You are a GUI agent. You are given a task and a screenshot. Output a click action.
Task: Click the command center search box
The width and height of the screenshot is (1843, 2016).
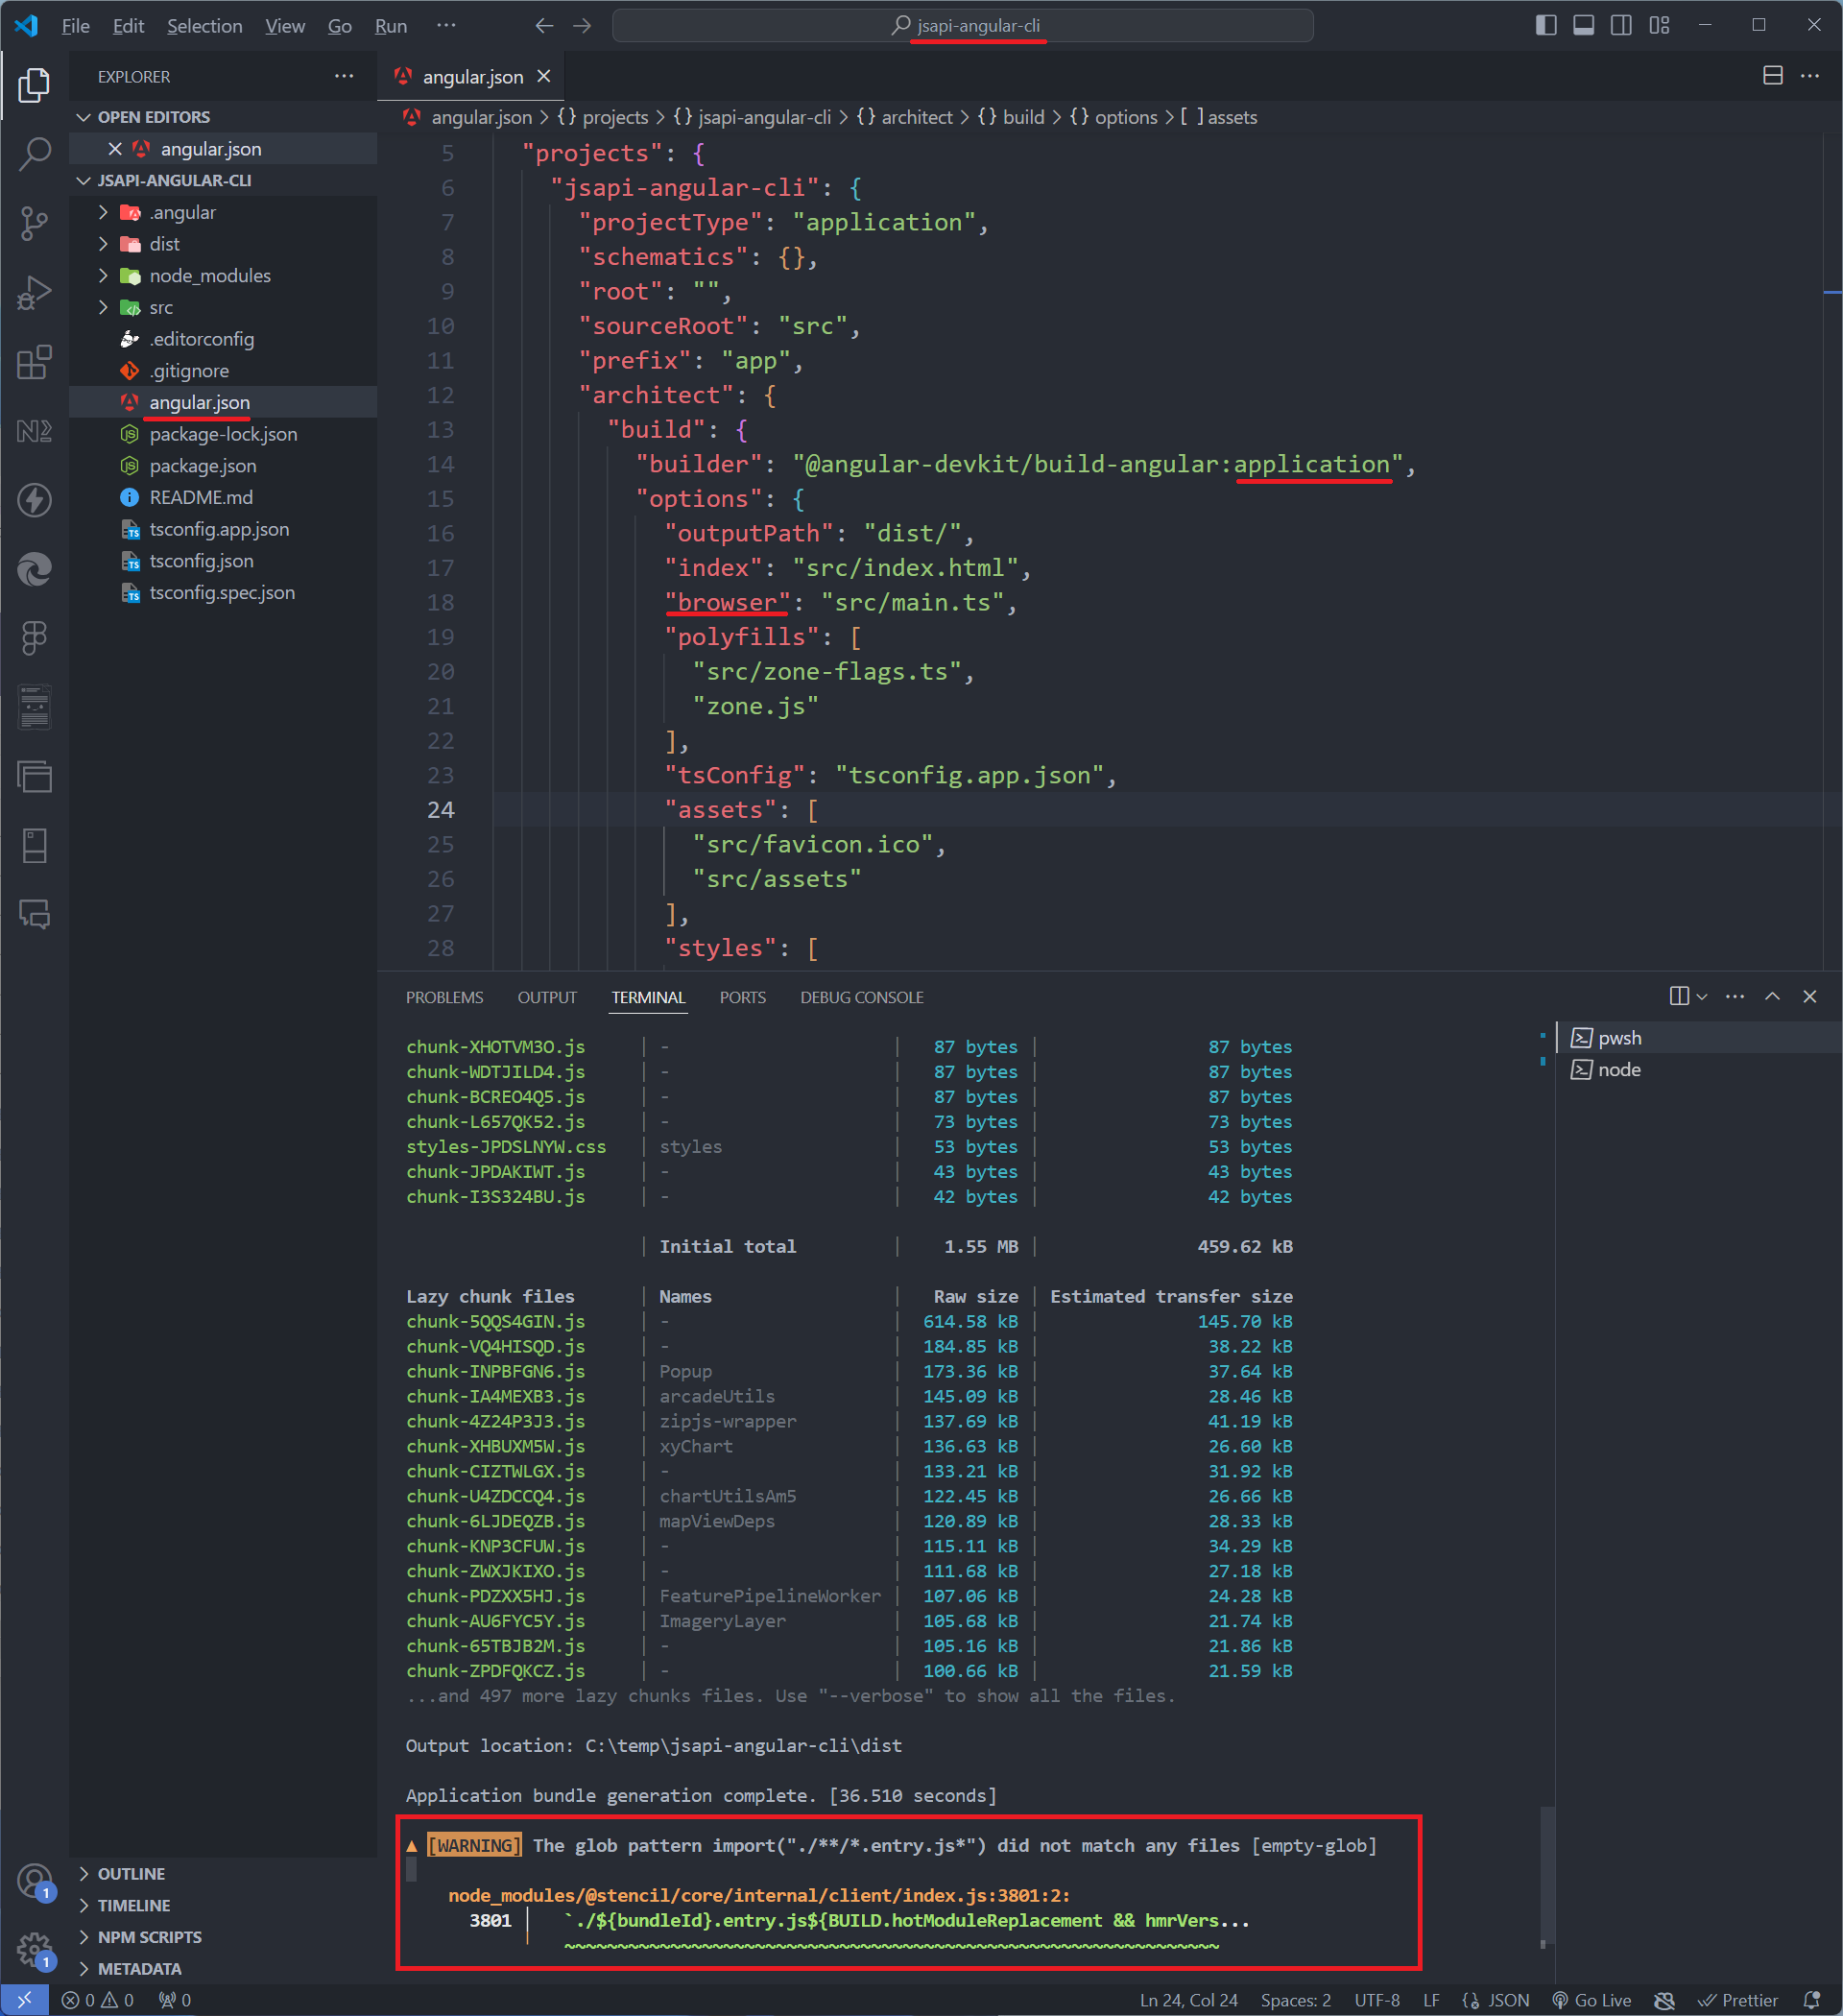[962, 26]
